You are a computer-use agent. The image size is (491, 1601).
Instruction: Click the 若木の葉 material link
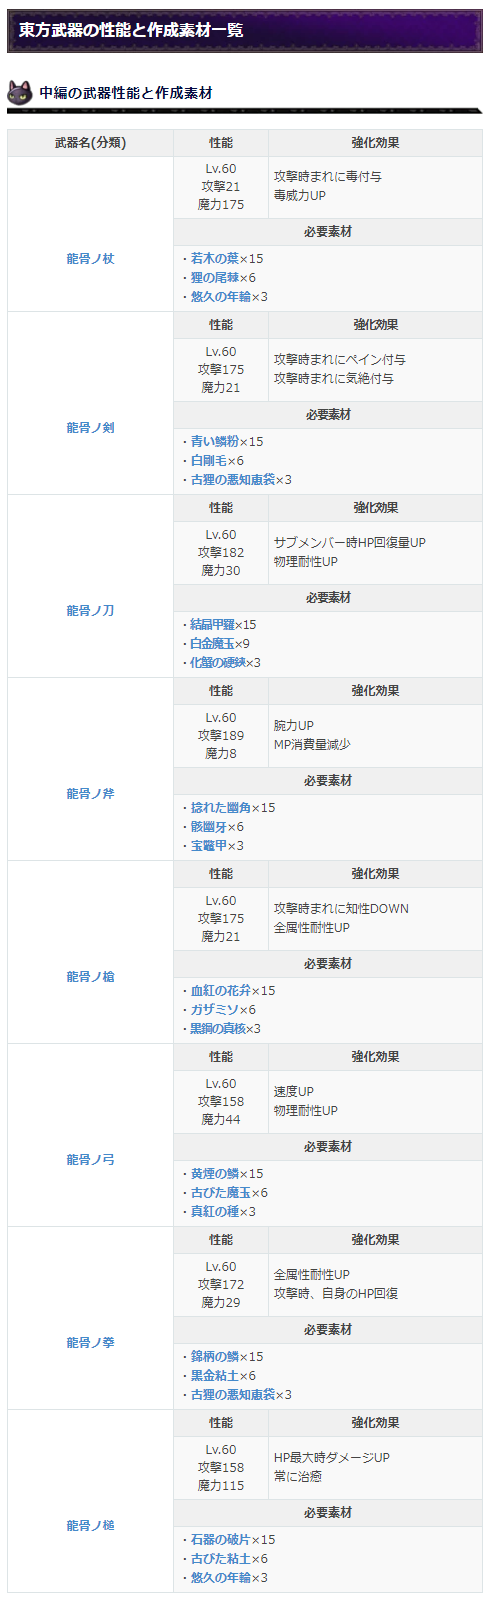coord(215,259)
